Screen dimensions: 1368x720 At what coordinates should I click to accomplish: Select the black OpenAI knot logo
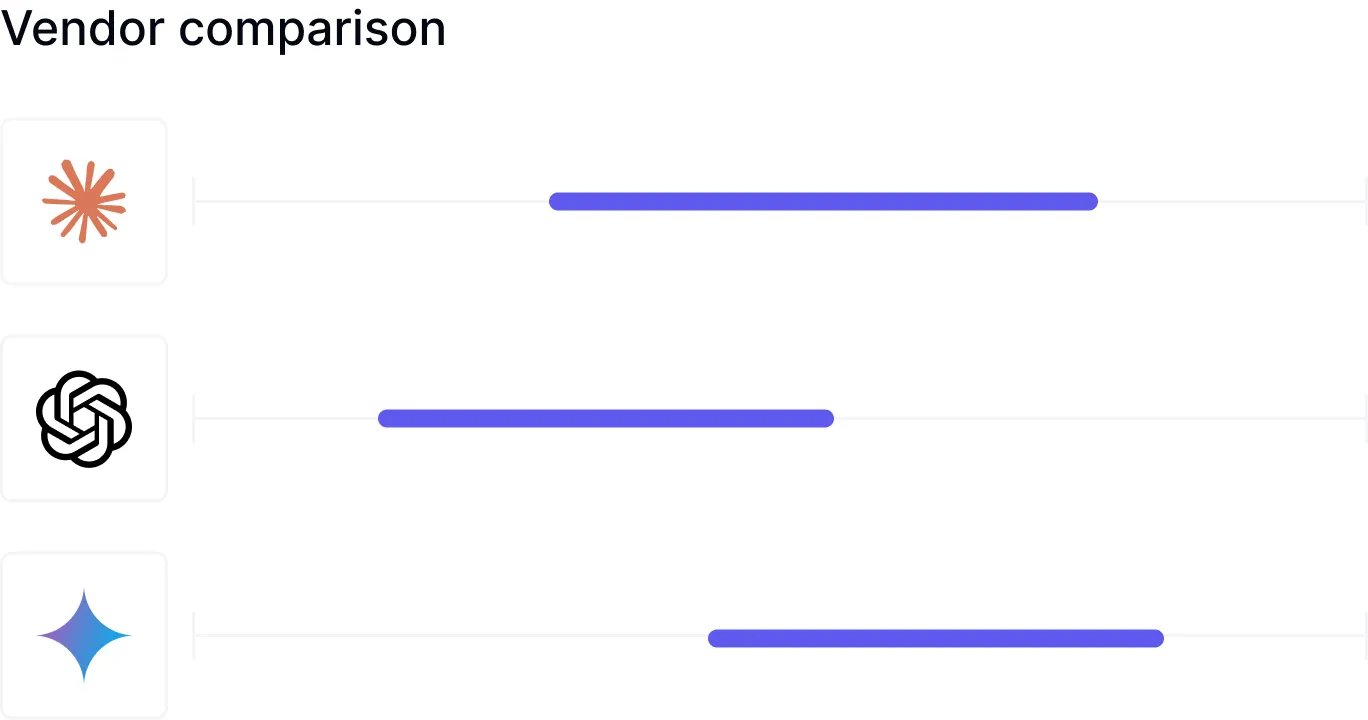point(84,418)
